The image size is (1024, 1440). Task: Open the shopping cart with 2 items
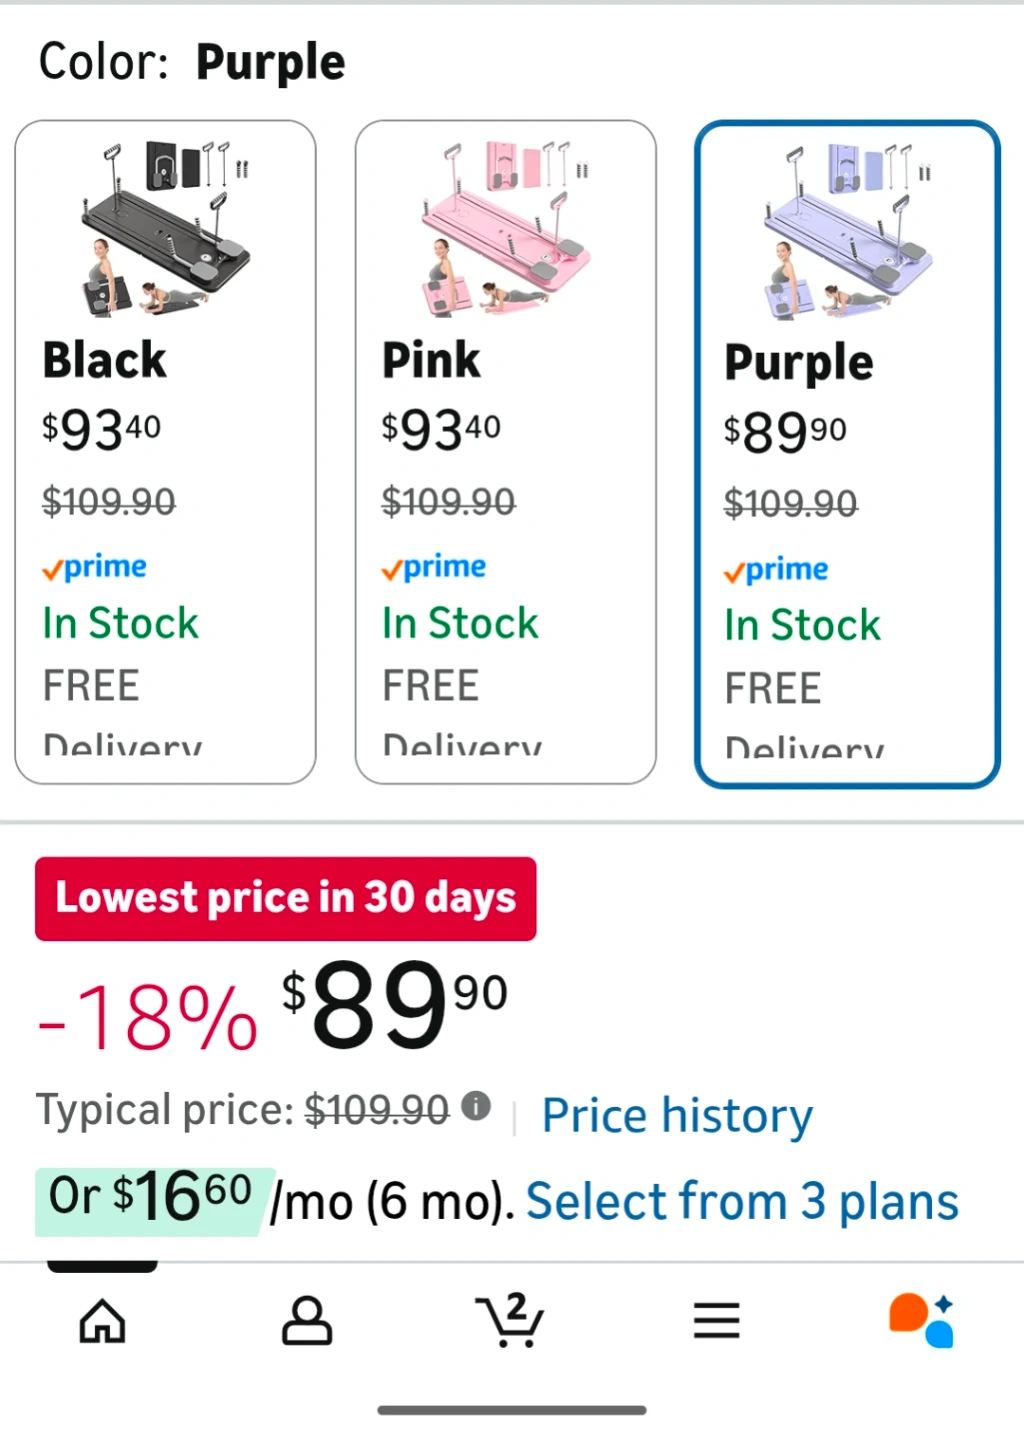[x=511, y=1321]
